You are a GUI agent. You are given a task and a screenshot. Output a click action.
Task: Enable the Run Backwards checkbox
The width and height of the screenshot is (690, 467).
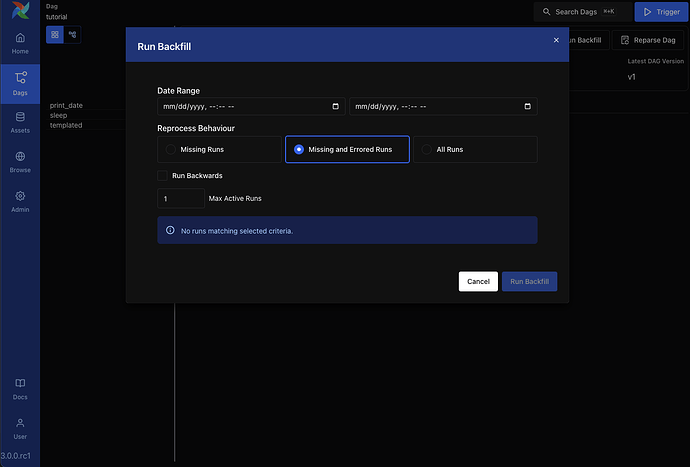click(x=162, y=176)
